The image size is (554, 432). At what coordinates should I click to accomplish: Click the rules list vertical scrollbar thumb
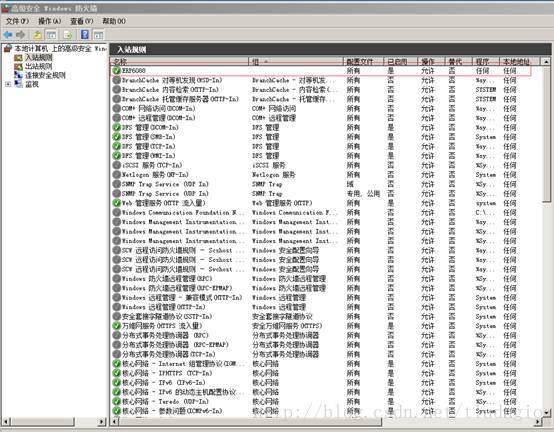point(547,134)
